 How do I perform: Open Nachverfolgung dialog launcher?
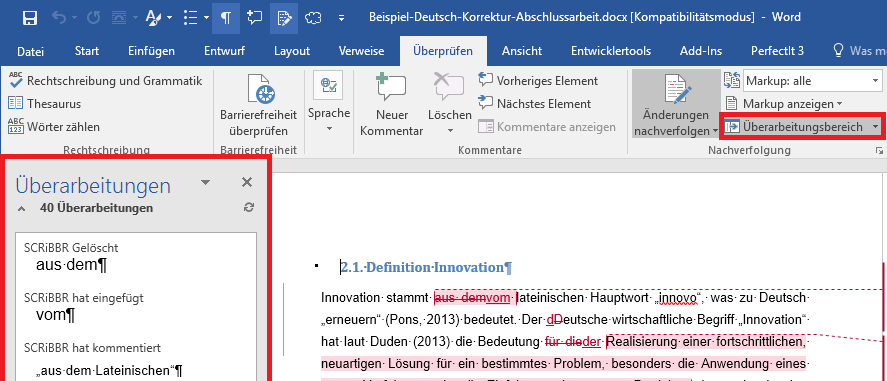click(879, 151)
